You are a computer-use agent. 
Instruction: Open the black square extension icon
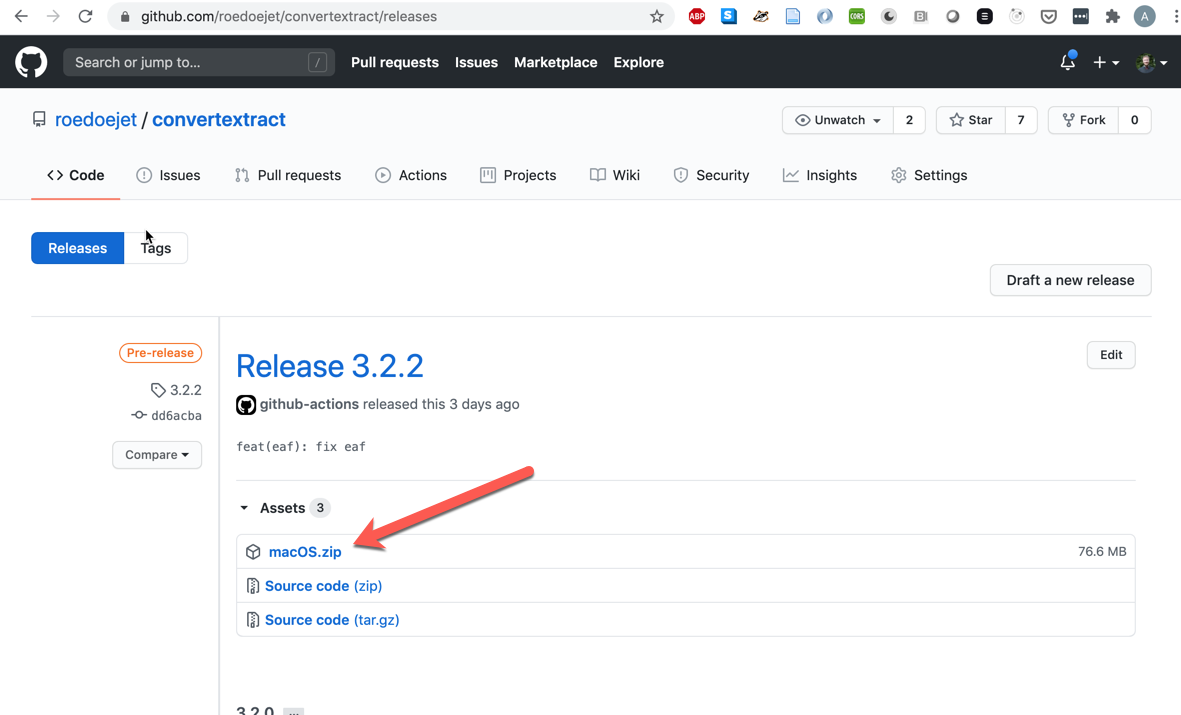pos(984,17)
